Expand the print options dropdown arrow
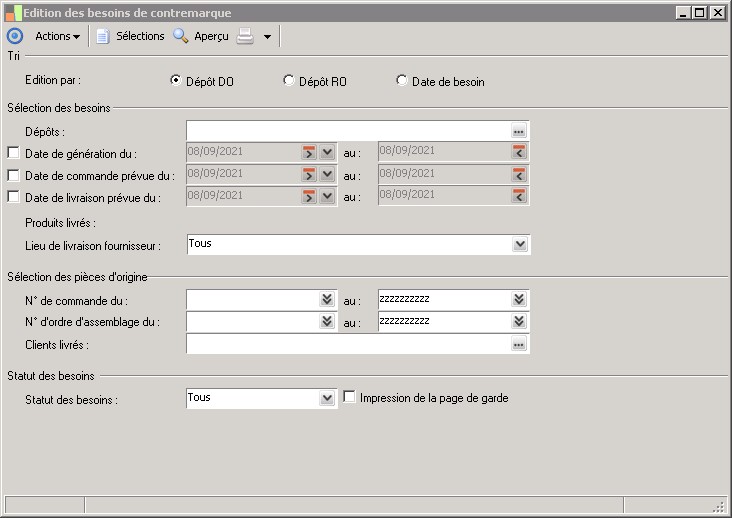Viewport: 732px width, 518px height. coord(267,37)
